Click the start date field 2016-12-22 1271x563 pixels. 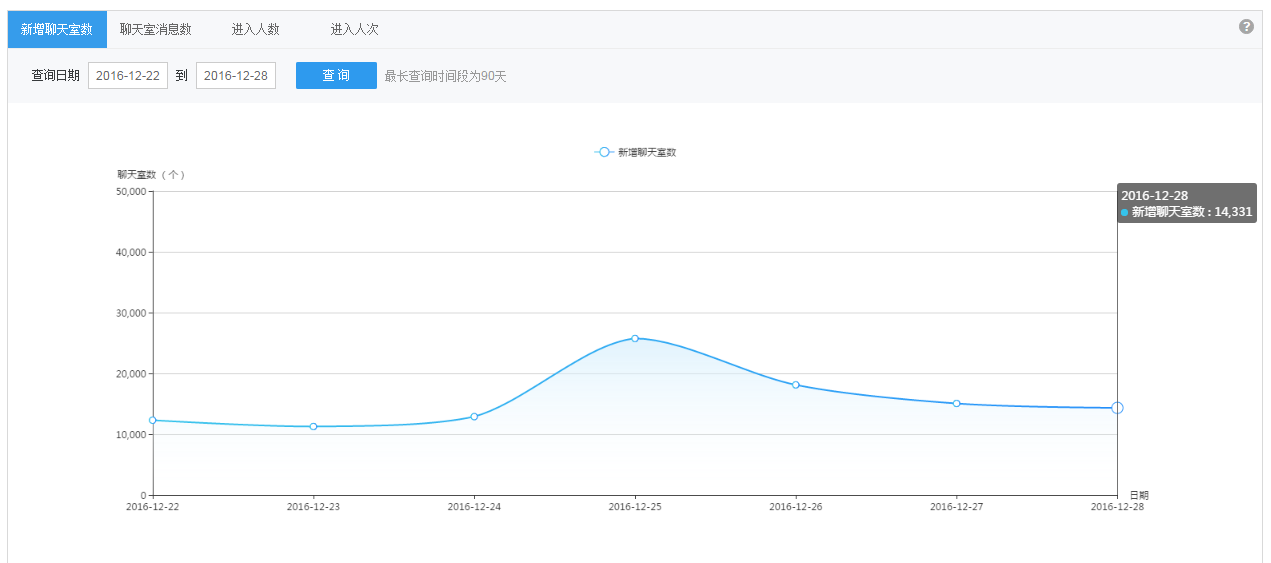128,76
